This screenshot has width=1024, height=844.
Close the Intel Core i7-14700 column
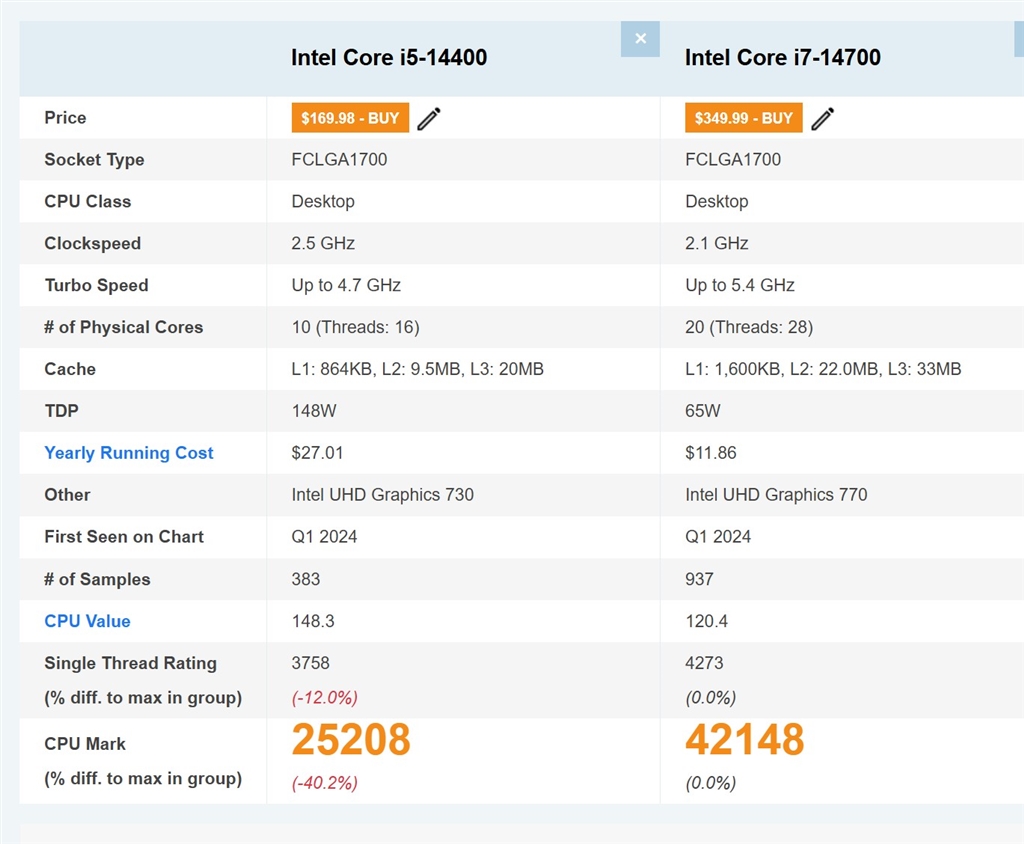[x=1019, y=39]
